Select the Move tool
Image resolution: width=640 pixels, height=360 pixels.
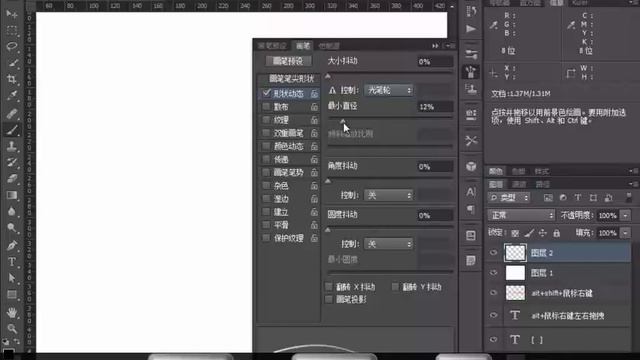[12, 14]
